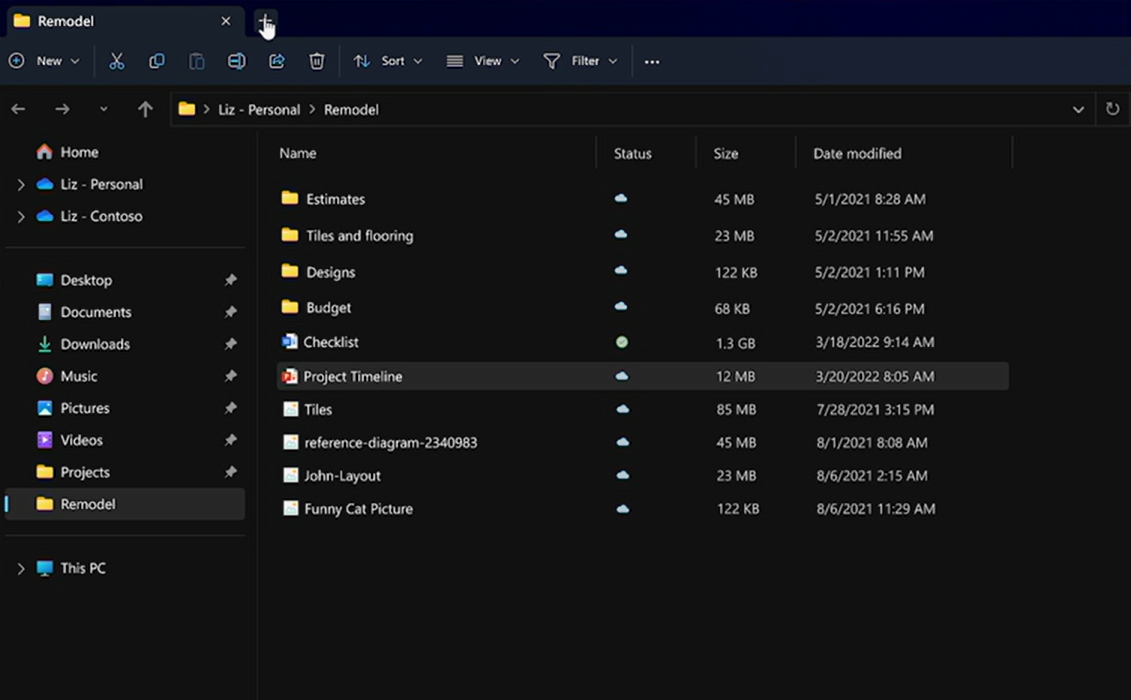Screen dimensions: 1131x700
Task: Click the Refresh icon beside address bar
Action: pos(1112,109)
